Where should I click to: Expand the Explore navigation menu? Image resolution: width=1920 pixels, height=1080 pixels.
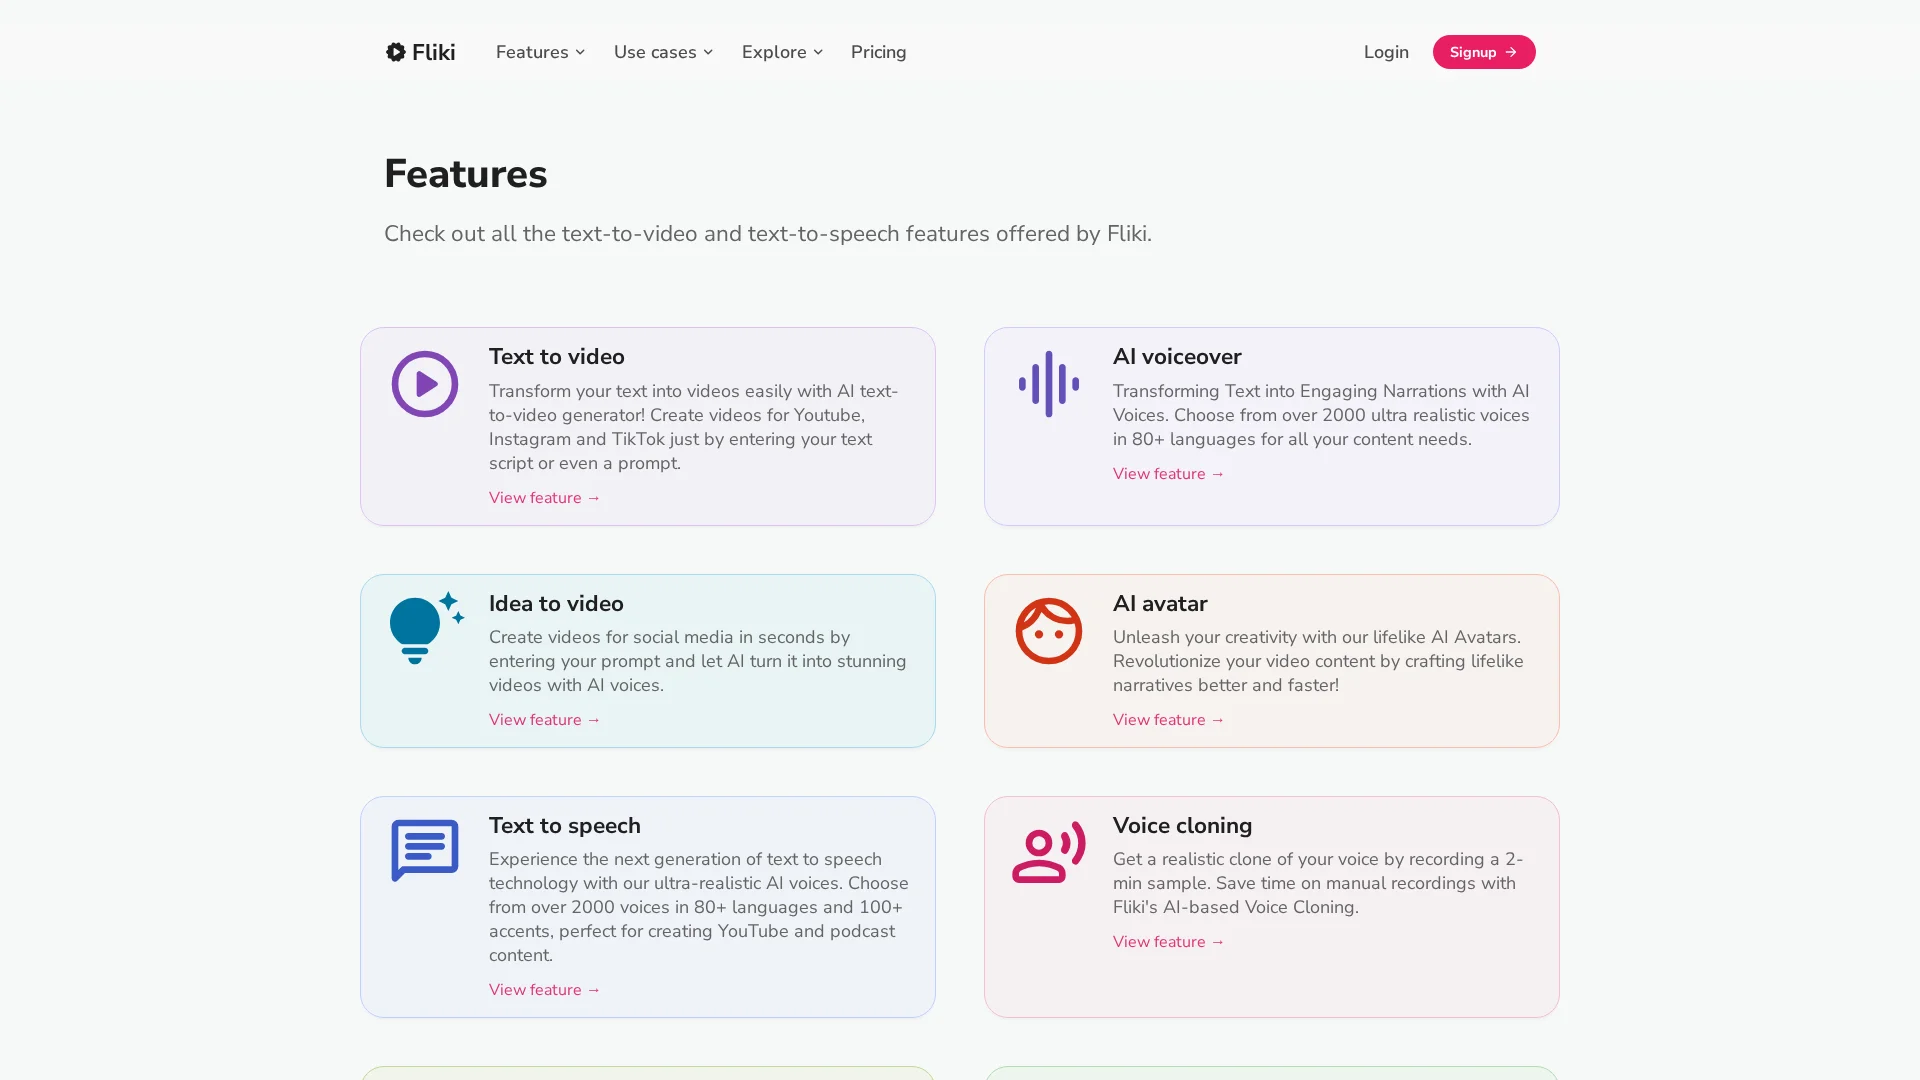tap(782, 52)
